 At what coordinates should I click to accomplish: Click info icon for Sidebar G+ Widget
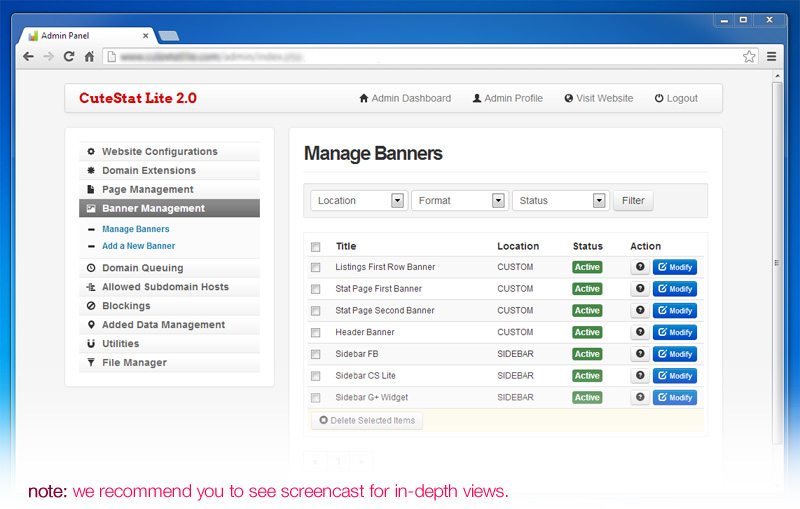click(640, 397)
